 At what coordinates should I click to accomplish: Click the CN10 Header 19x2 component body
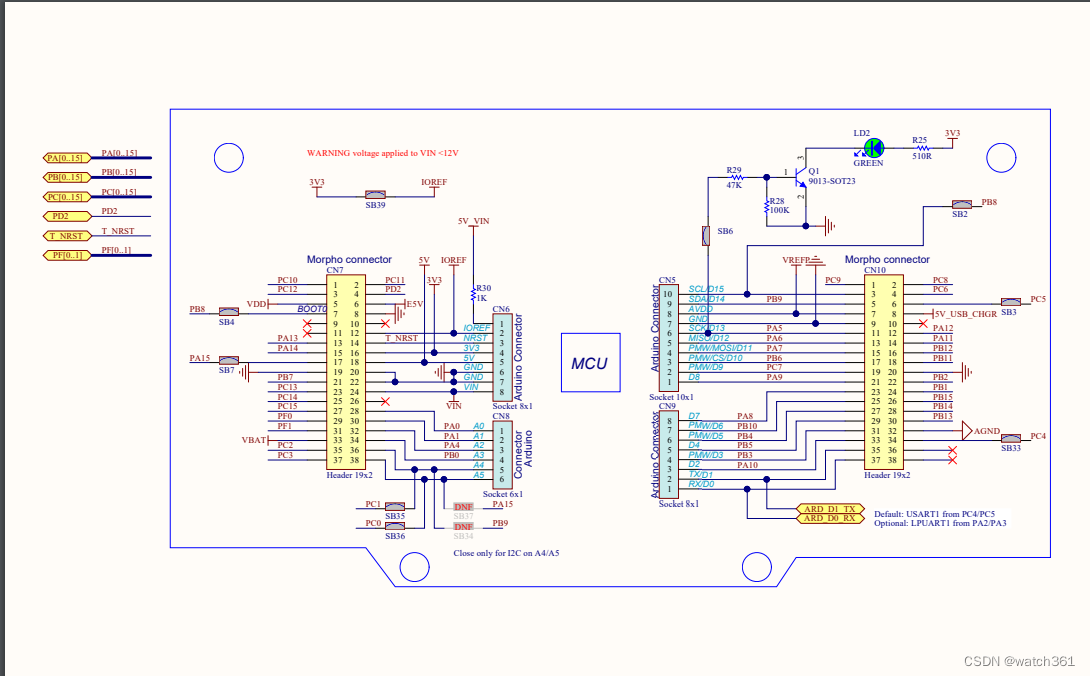pyautogui.click(x=884, y=372)
